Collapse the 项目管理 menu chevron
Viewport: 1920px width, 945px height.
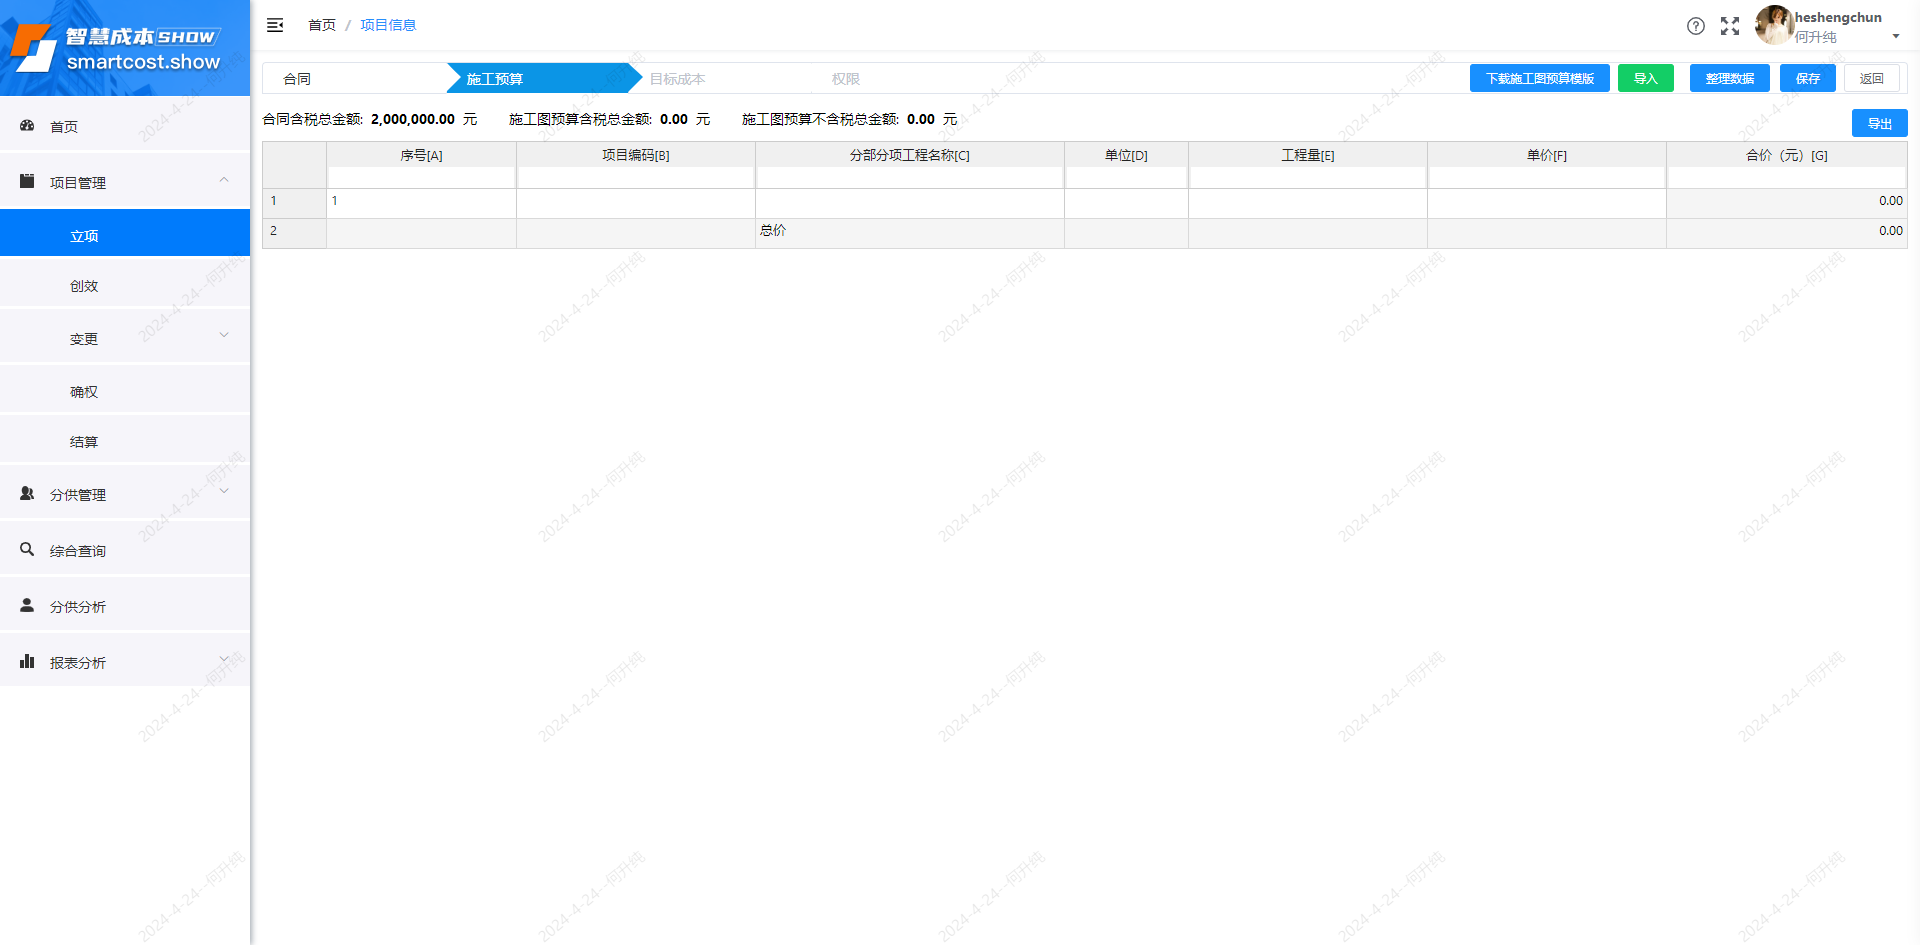[224, 180]
